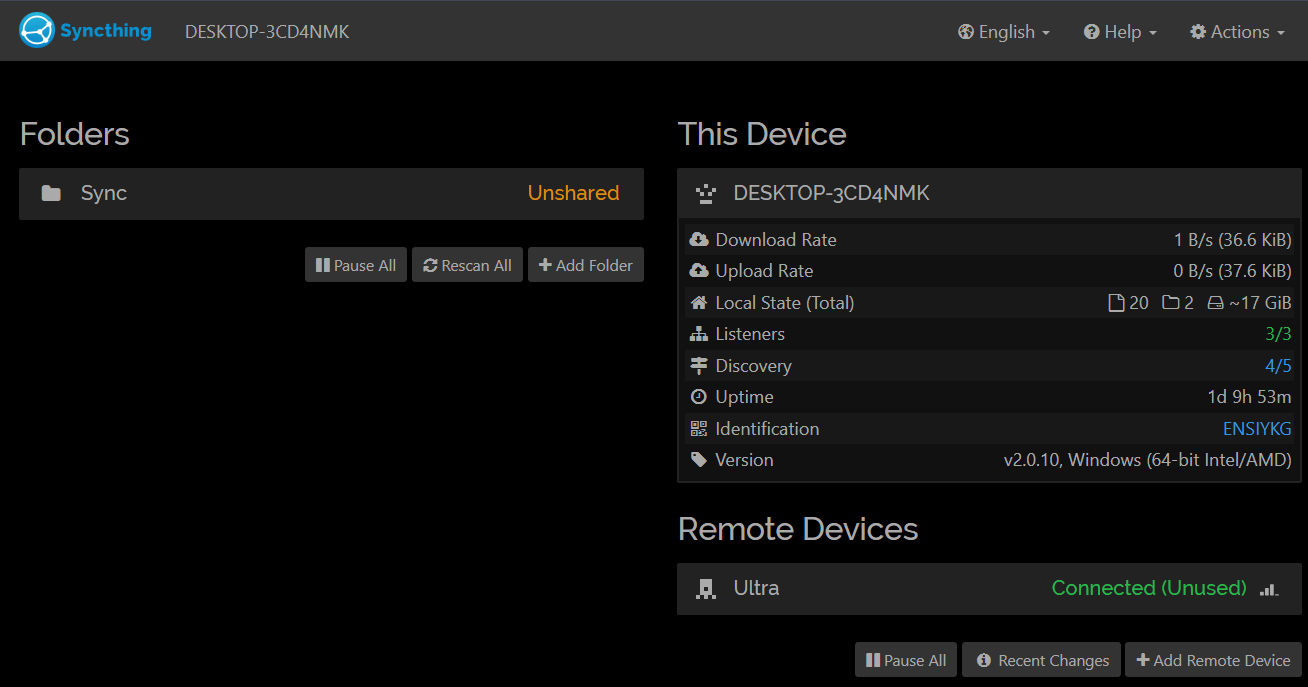Screen dimensions: 1308x687
Task: Click the Identification QR code icon
Action: [698, 429]
